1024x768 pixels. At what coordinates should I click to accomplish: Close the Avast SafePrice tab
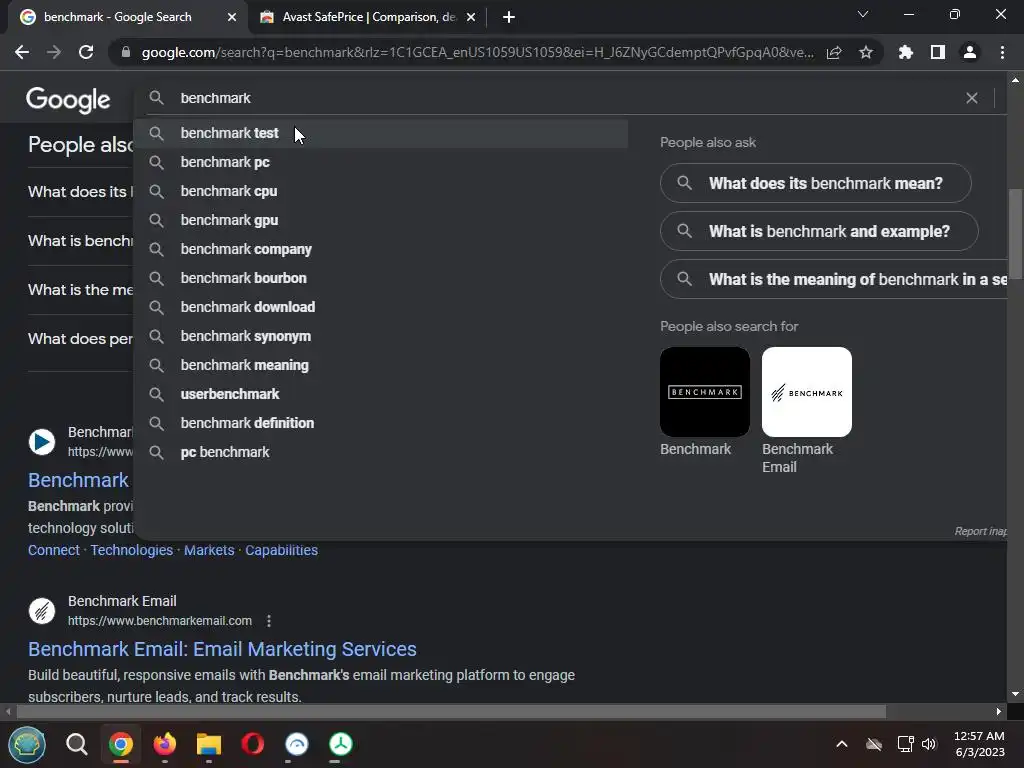pos(471,17)
